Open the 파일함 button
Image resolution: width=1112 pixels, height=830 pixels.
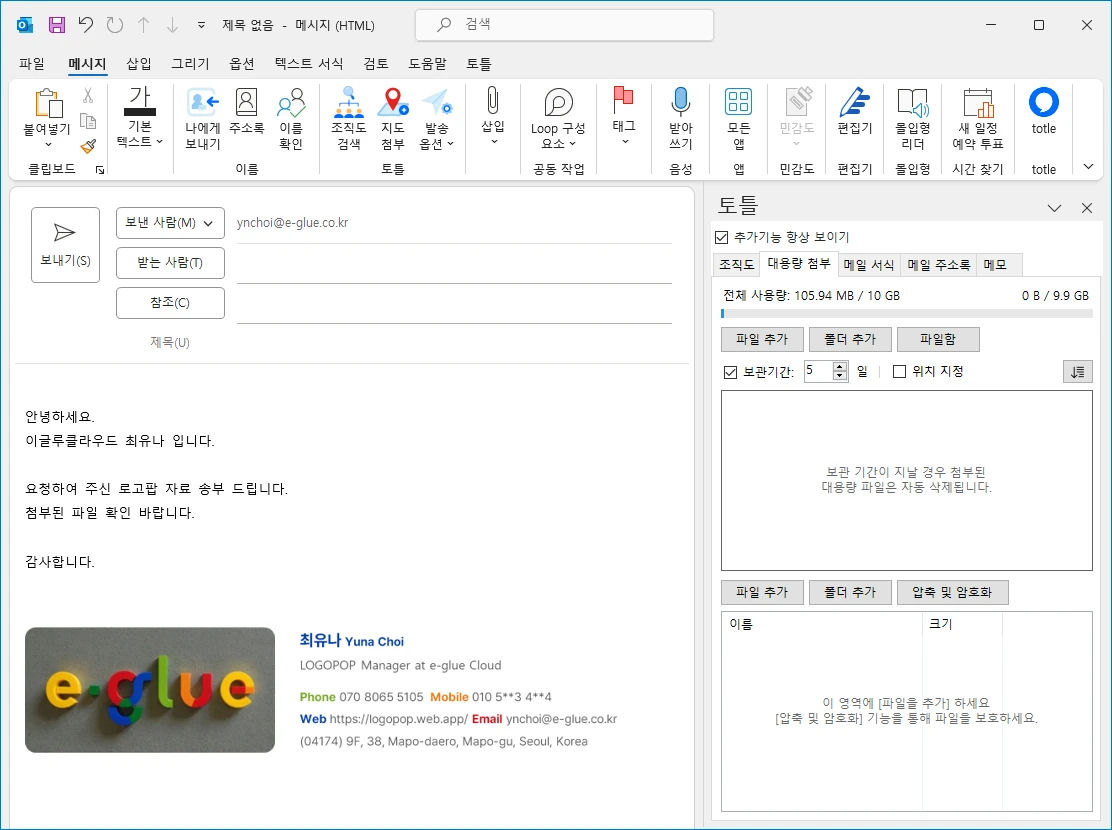938,339
